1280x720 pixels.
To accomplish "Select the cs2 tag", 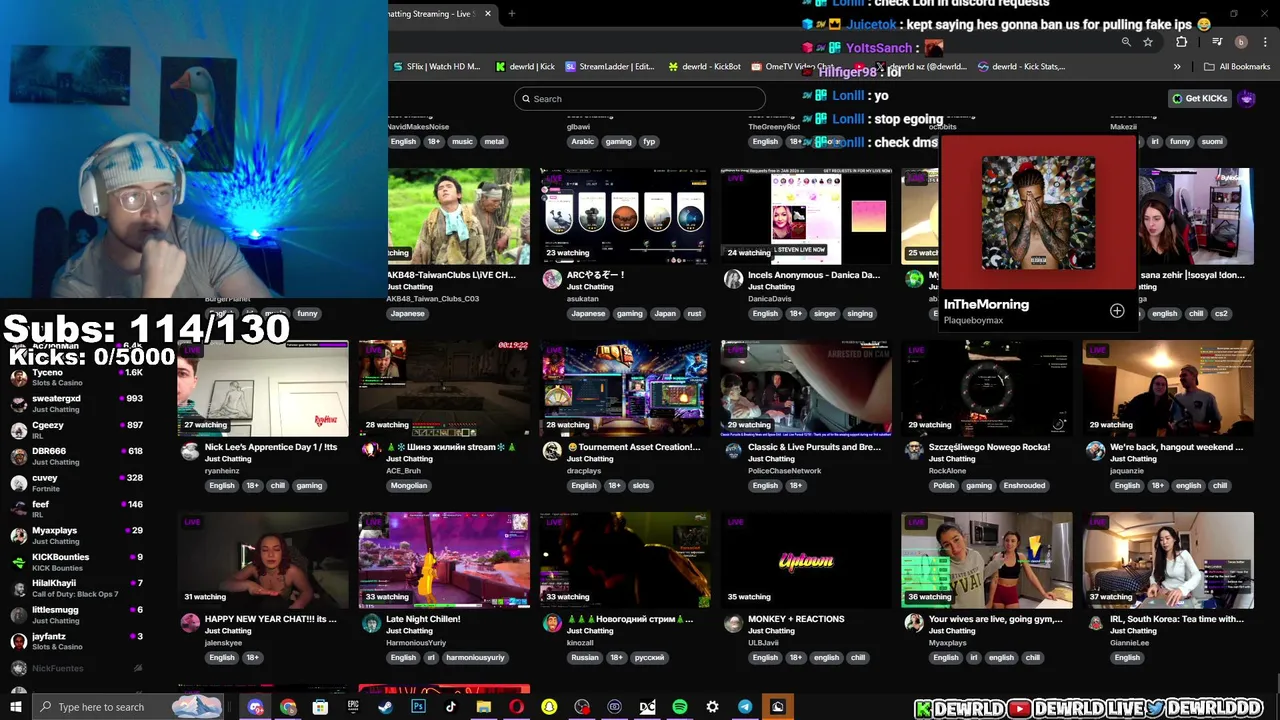I will (x=1221, y=314).
